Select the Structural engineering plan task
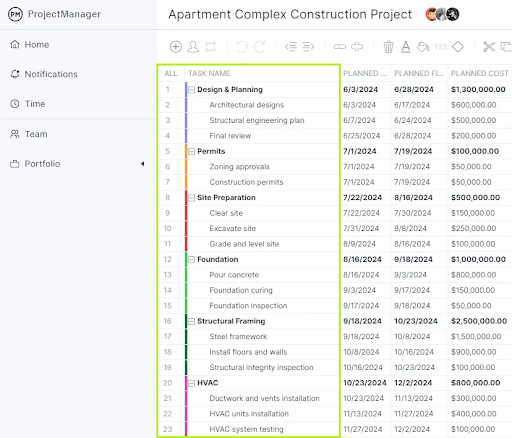The image size is (512, 438). 257,120
